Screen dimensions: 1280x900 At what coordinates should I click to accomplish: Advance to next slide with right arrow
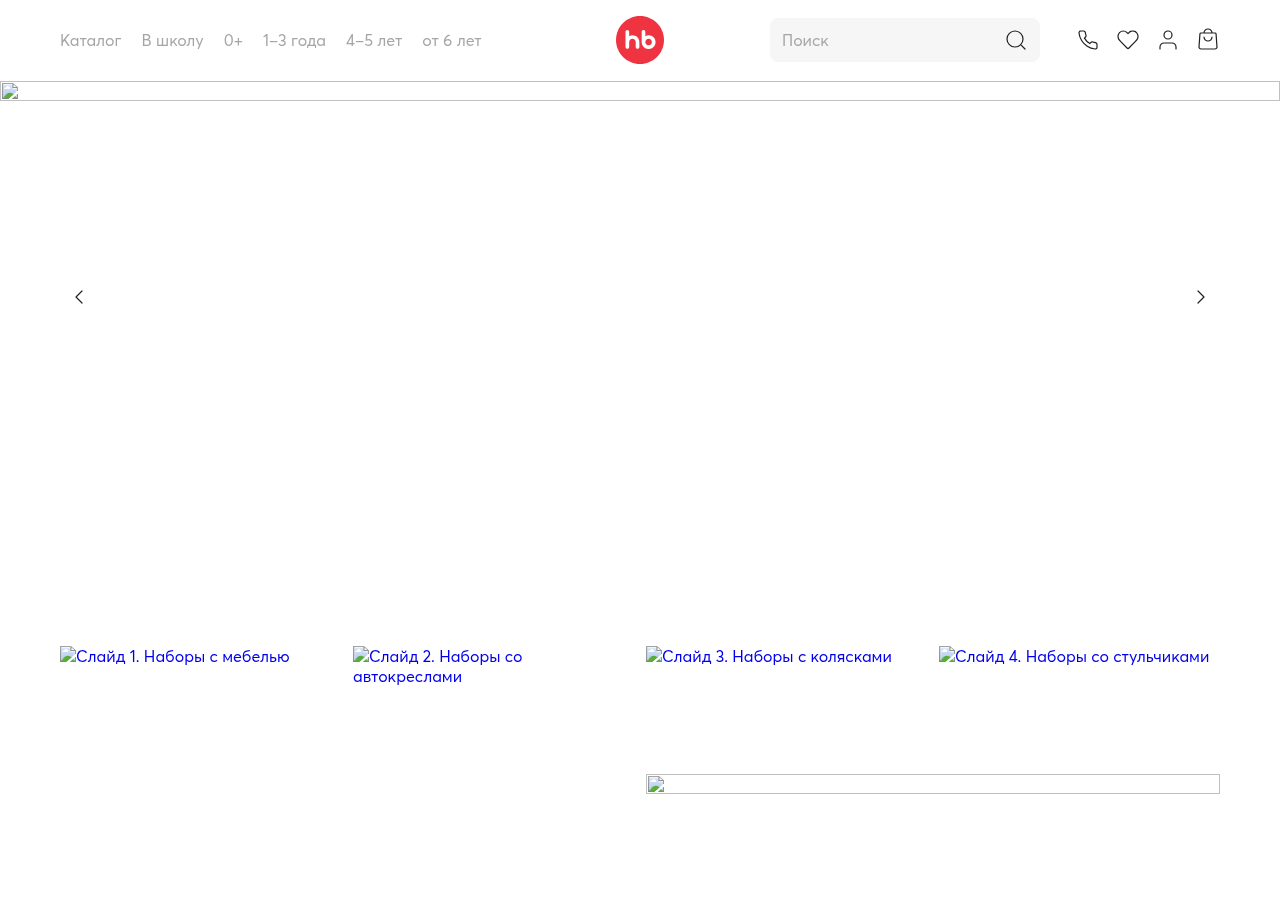1201,297
